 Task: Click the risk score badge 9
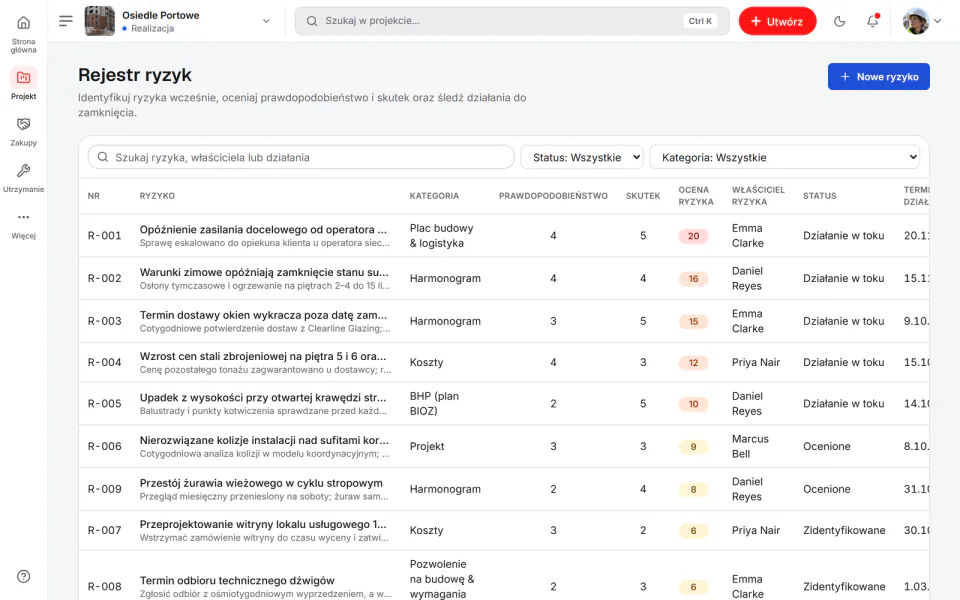(x=693, y=446)
